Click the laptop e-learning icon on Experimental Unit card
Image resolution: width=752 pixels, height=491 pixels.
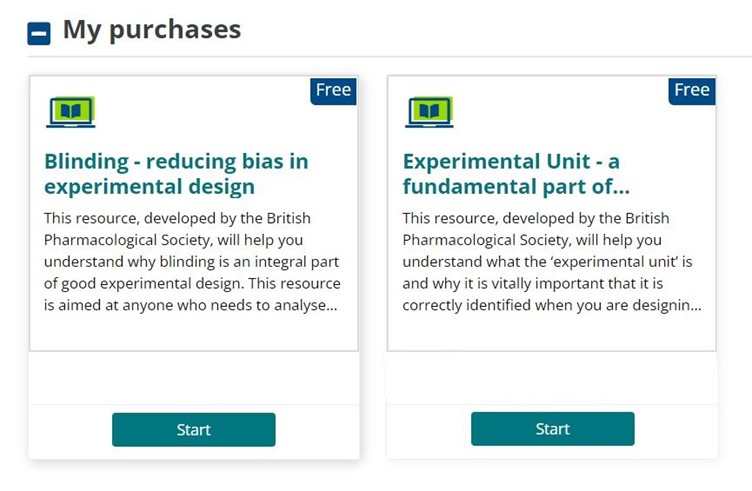(x=429, y=112)
